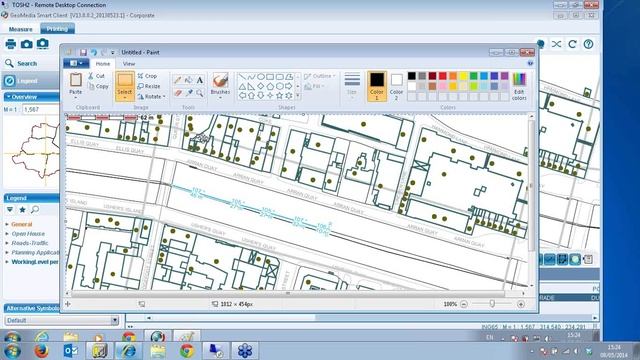This screenshot has width=640, height=360.
Task: Open the Legend section in GeoMedia sidebar
Action: coord(31,81)
